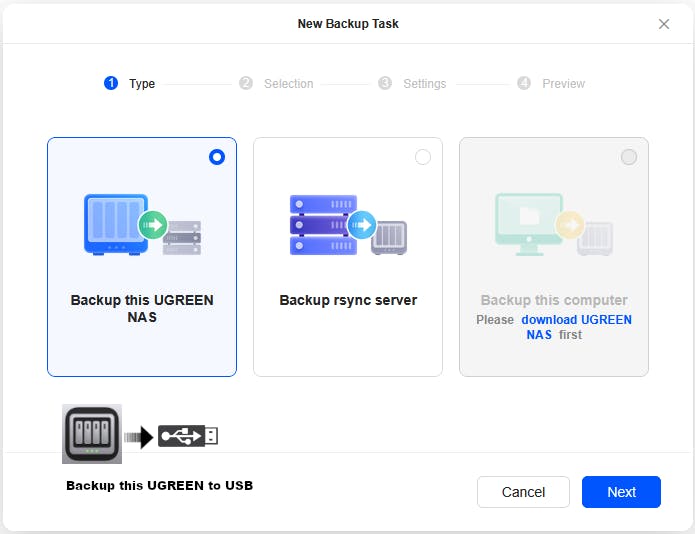
Task: Go to step 4 Preview
Action: [x=552, y=84]
